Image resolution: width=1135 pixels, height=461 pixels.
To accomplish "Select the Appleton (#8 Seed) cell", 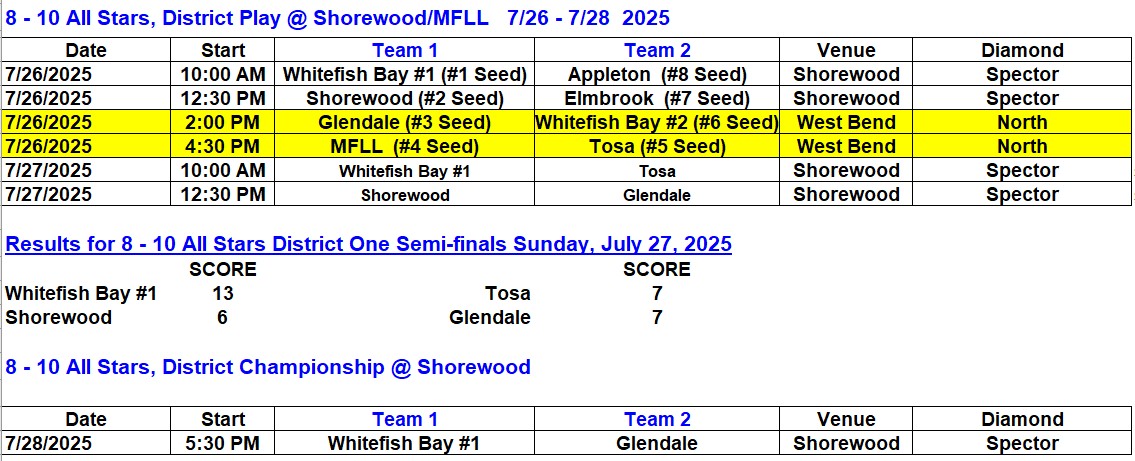I will click(x=657, y=75).
